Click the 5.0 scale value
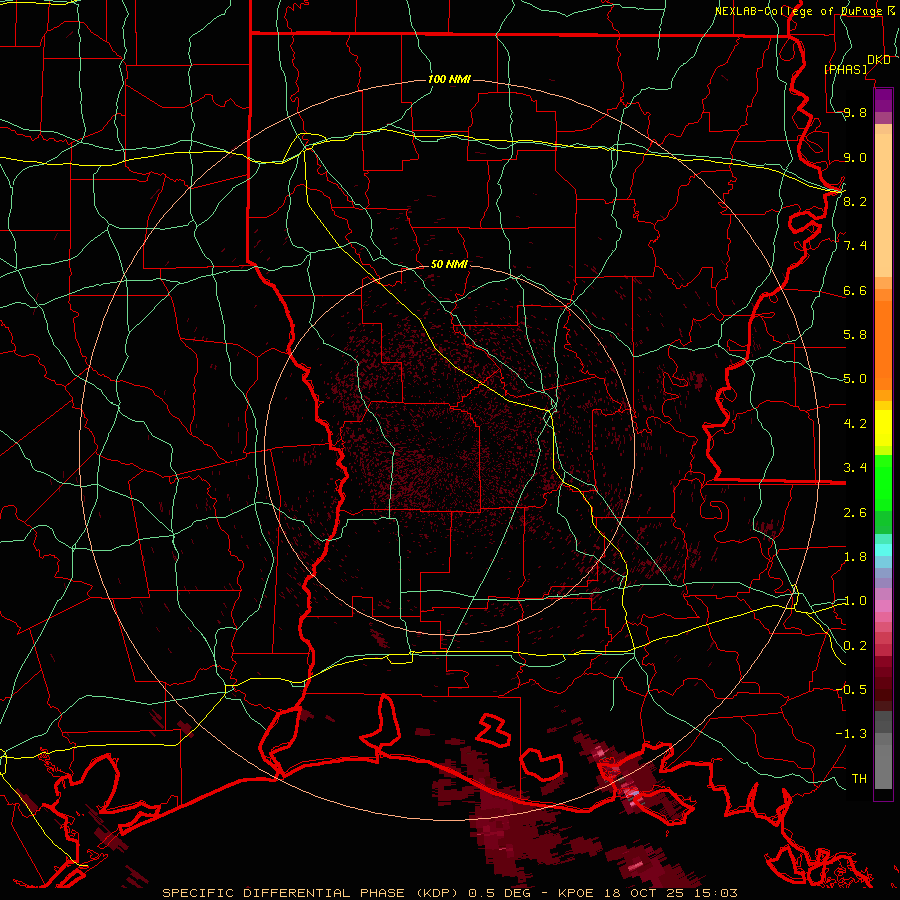 point(855,379)
